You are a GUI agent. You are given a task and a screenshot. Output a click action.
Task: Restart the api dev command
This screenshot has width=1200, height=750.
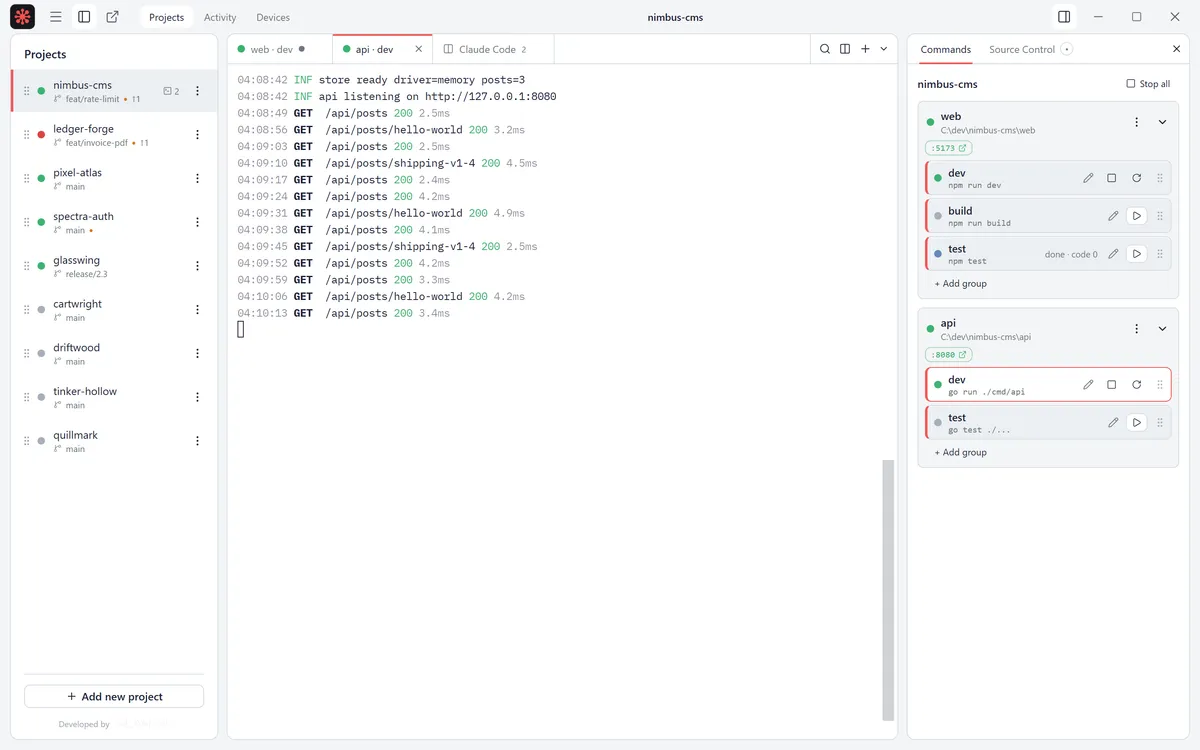(x=1137, y=385)
